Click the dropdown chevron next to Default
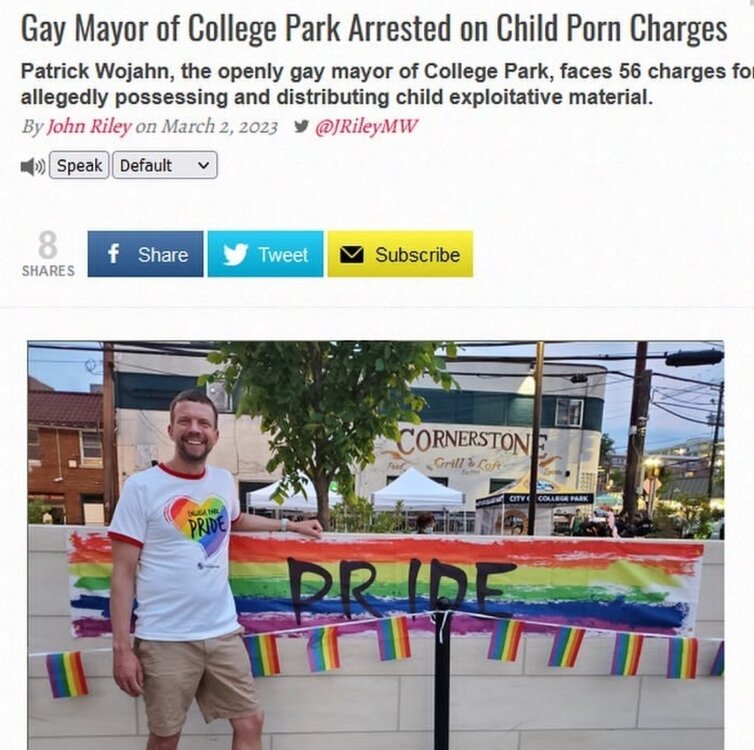This screenshot has width=754, height=750. 203,165
